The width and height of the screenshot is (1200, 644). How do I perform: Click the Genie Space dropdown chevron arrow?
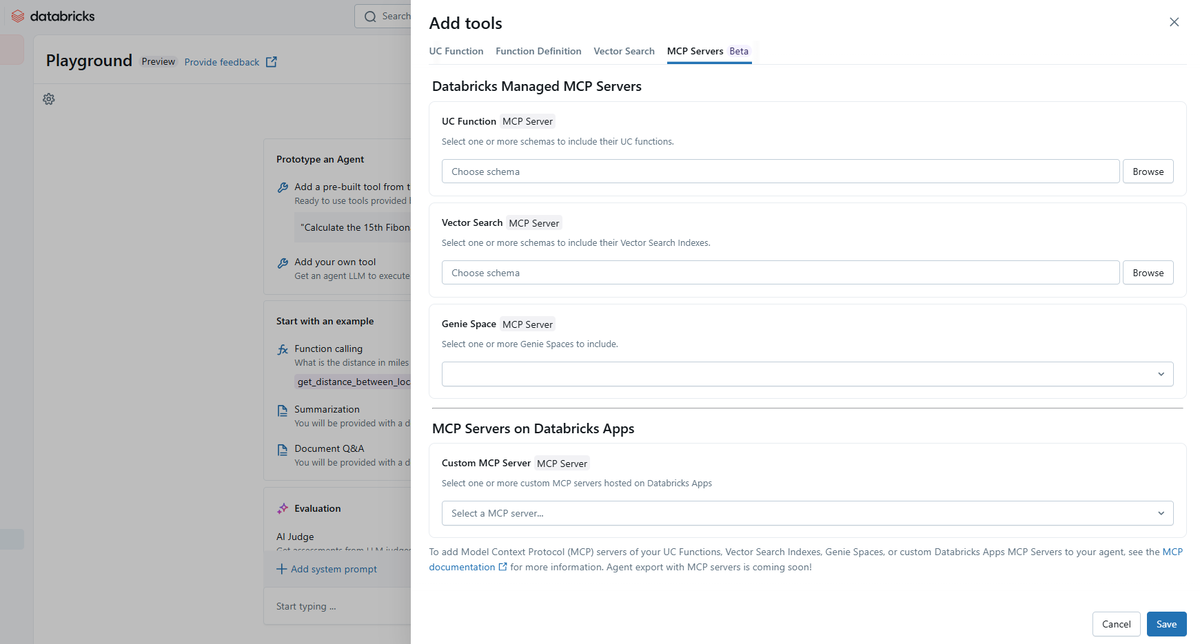[x=1161, y=374]
